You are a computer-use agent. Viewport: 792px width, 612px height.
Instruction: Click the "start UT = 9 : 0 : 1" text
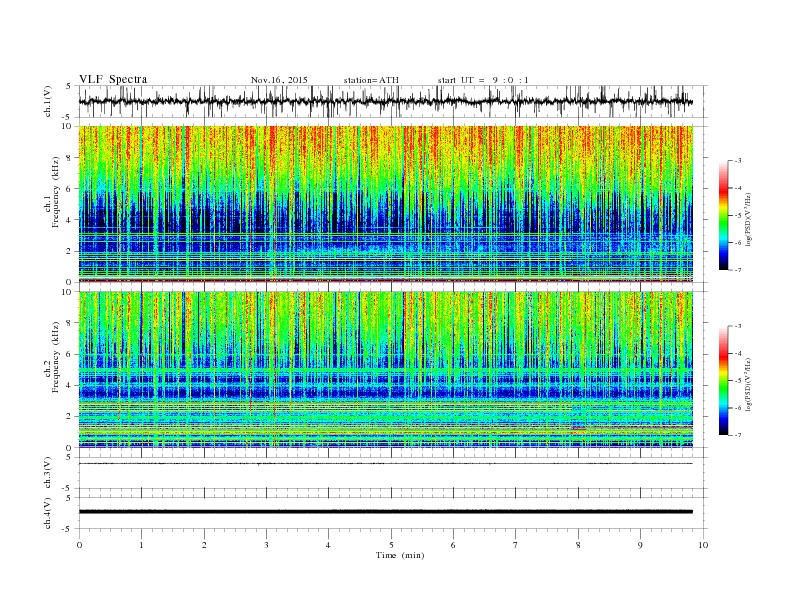[483, 80]
